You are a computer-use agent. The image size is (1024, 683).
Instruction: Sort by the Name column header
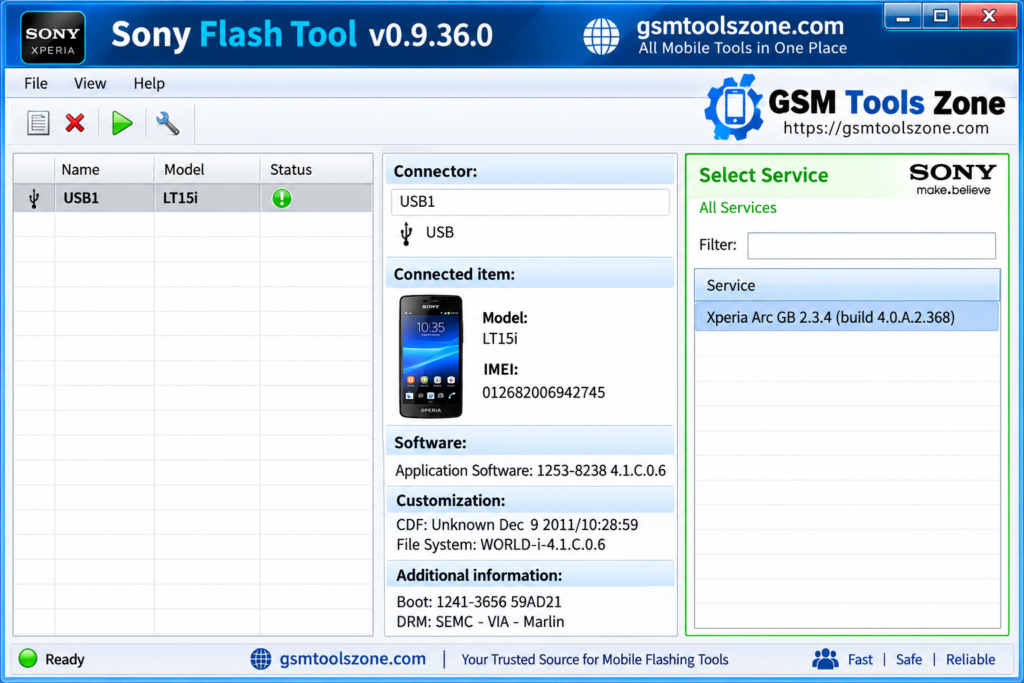tap(104, 170)
